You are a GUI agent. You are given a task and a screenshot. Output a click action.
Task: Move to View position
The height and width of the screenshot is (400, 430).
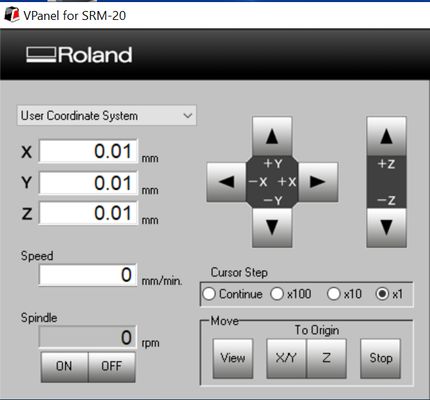pos(233,358)
